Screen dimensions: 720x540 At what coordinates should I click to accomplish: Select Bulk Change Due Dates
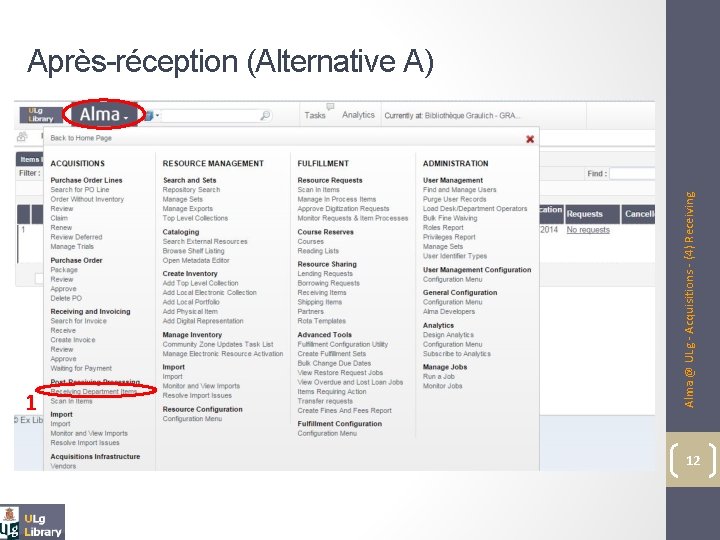(334, 363)
